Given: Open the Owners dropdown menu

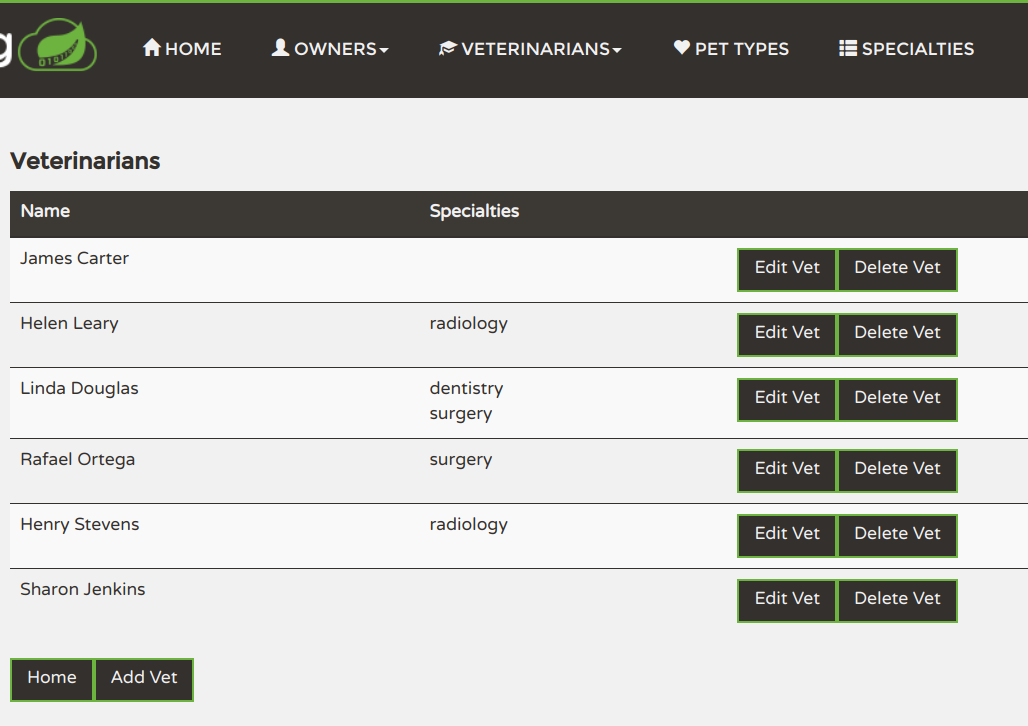Looking at the screenshot, I should tap(330, 48).
